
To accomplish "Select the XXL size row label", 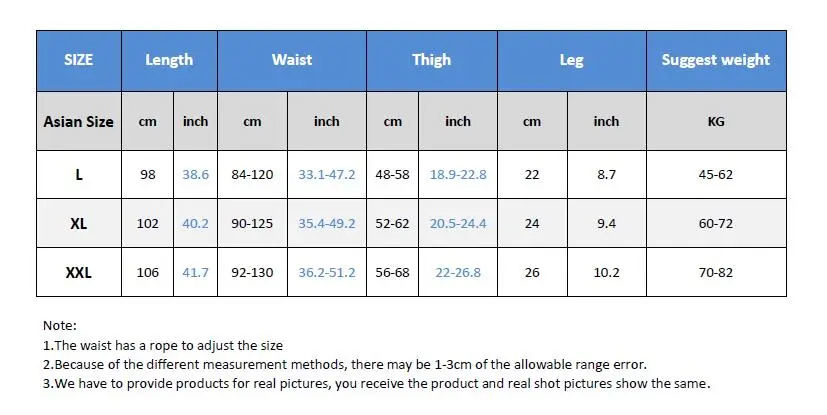I will pyautogui.click(x=79, y=273).
